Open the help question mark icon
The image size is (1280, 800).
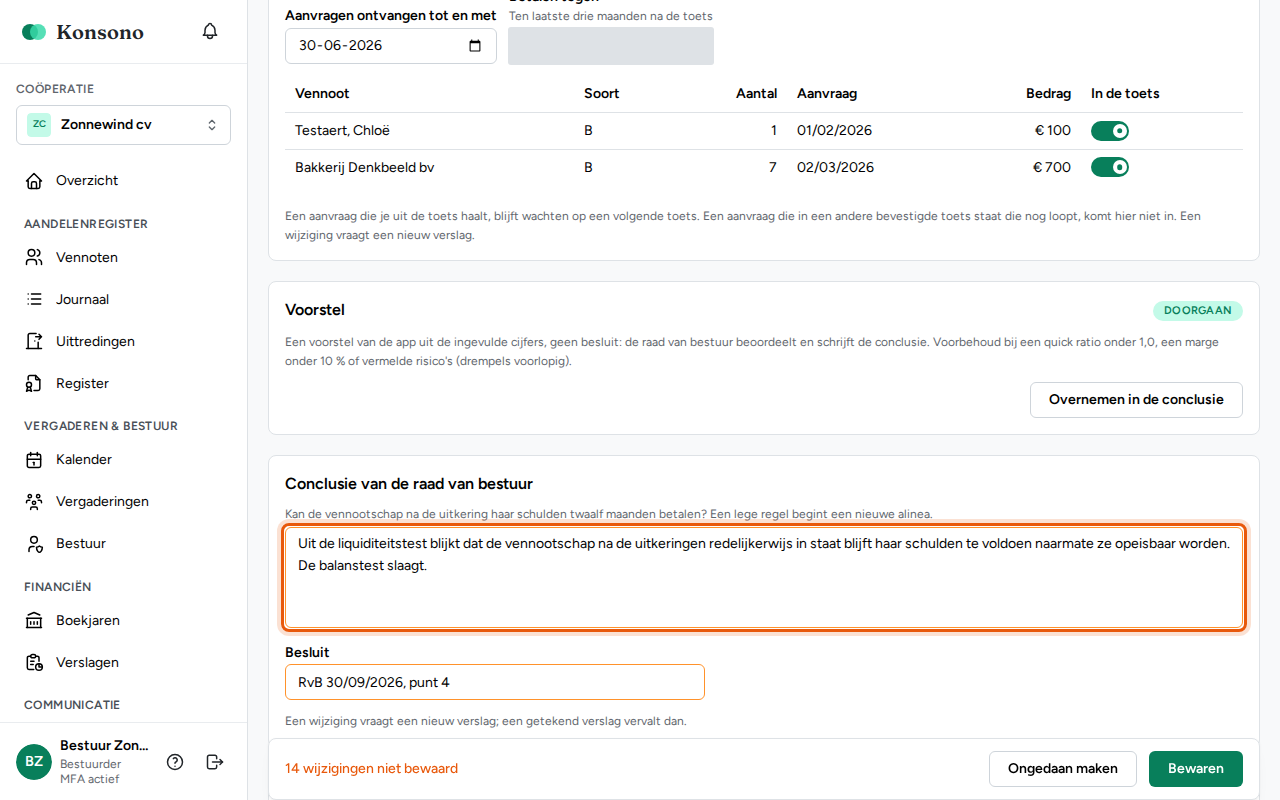click(x=175, y=762)
